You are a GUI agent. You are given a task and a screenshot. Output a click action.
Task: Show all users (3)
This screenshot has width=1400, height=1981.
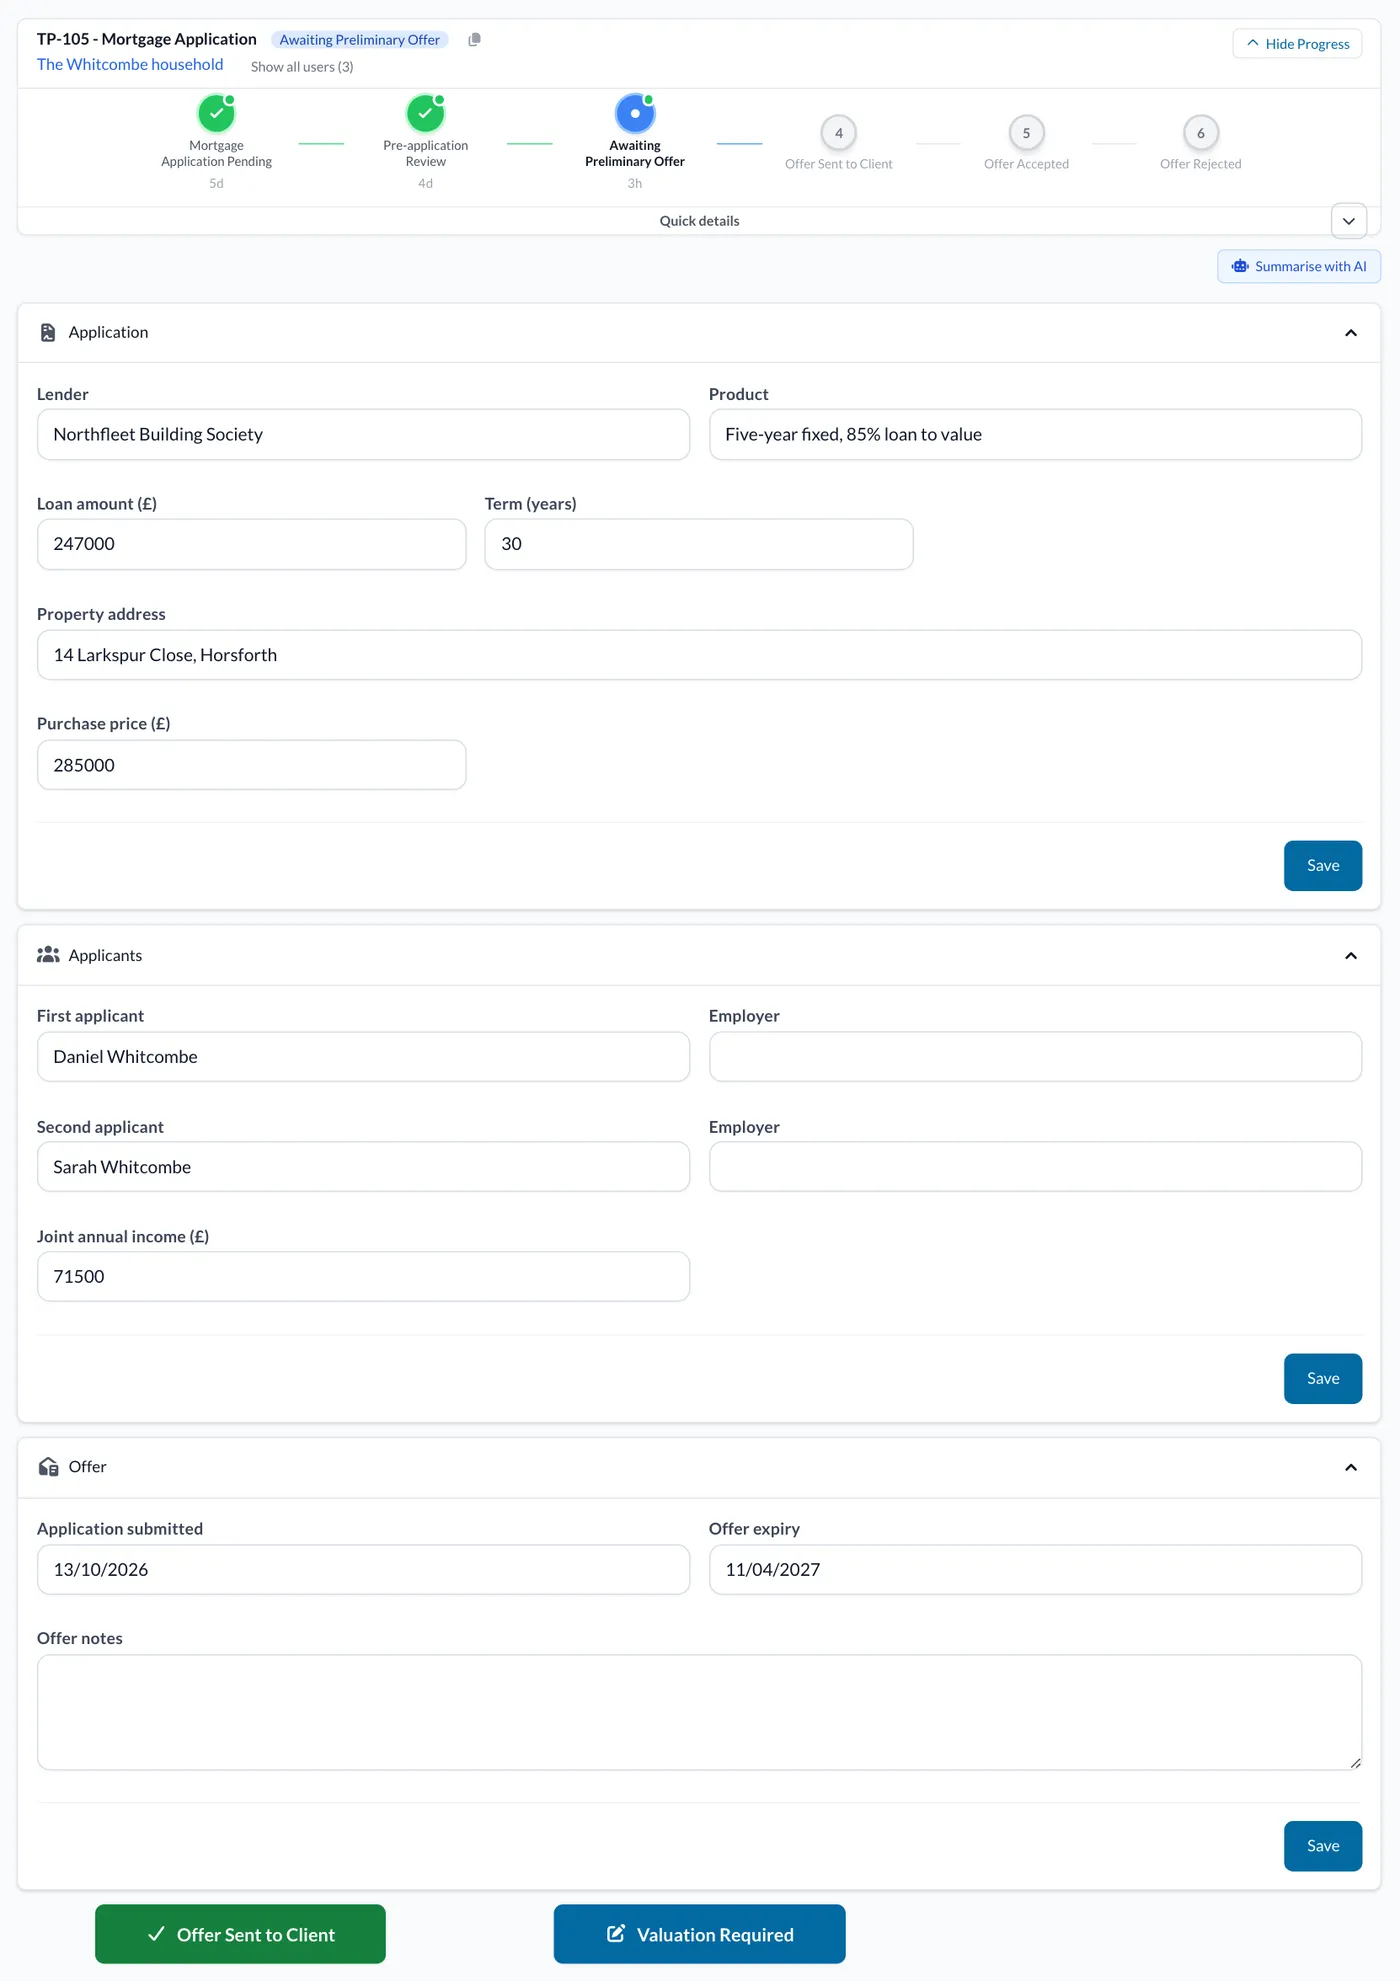click(x=302, y=67)
